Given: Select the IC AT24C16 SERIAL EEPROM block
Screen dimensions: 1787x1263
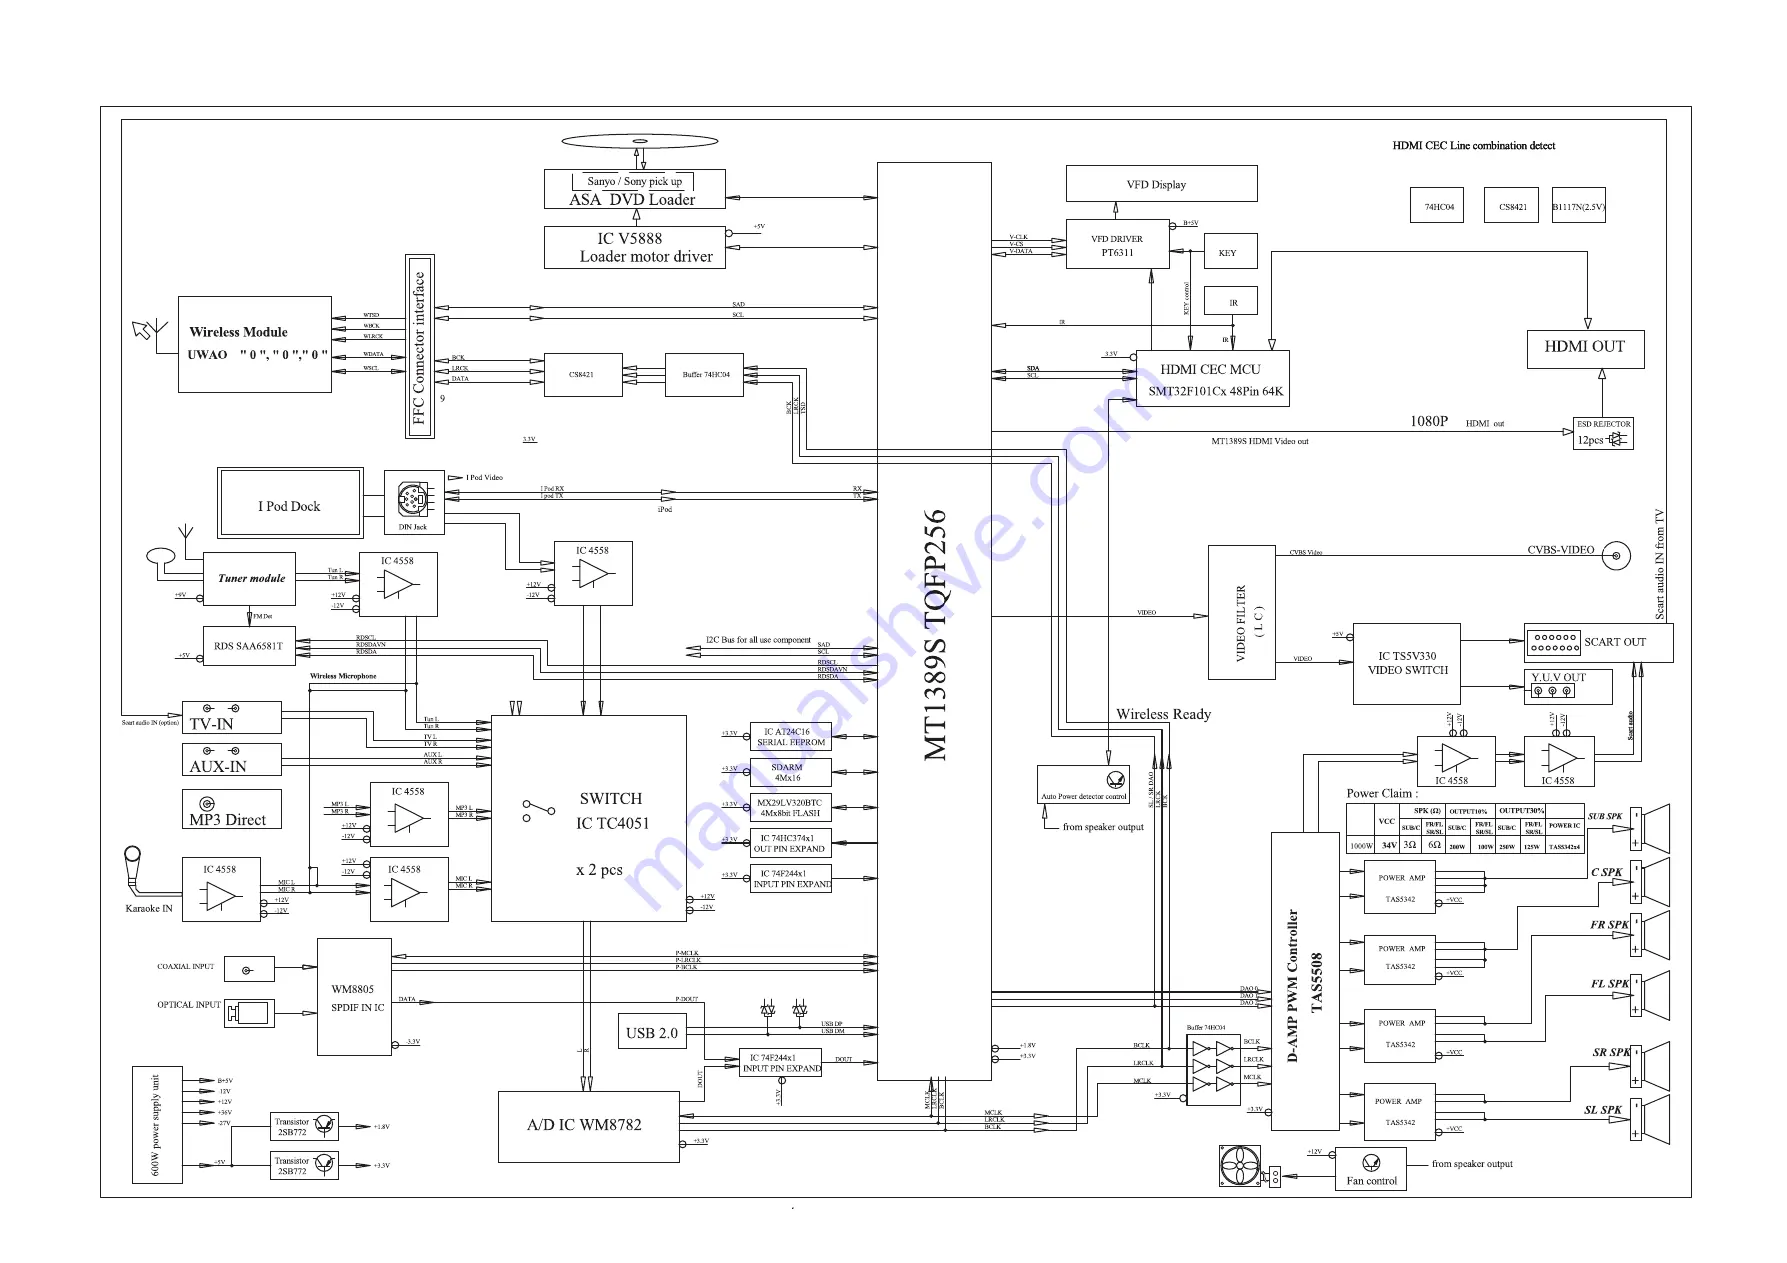Looking at the screenshot, I should coord(790,737).
